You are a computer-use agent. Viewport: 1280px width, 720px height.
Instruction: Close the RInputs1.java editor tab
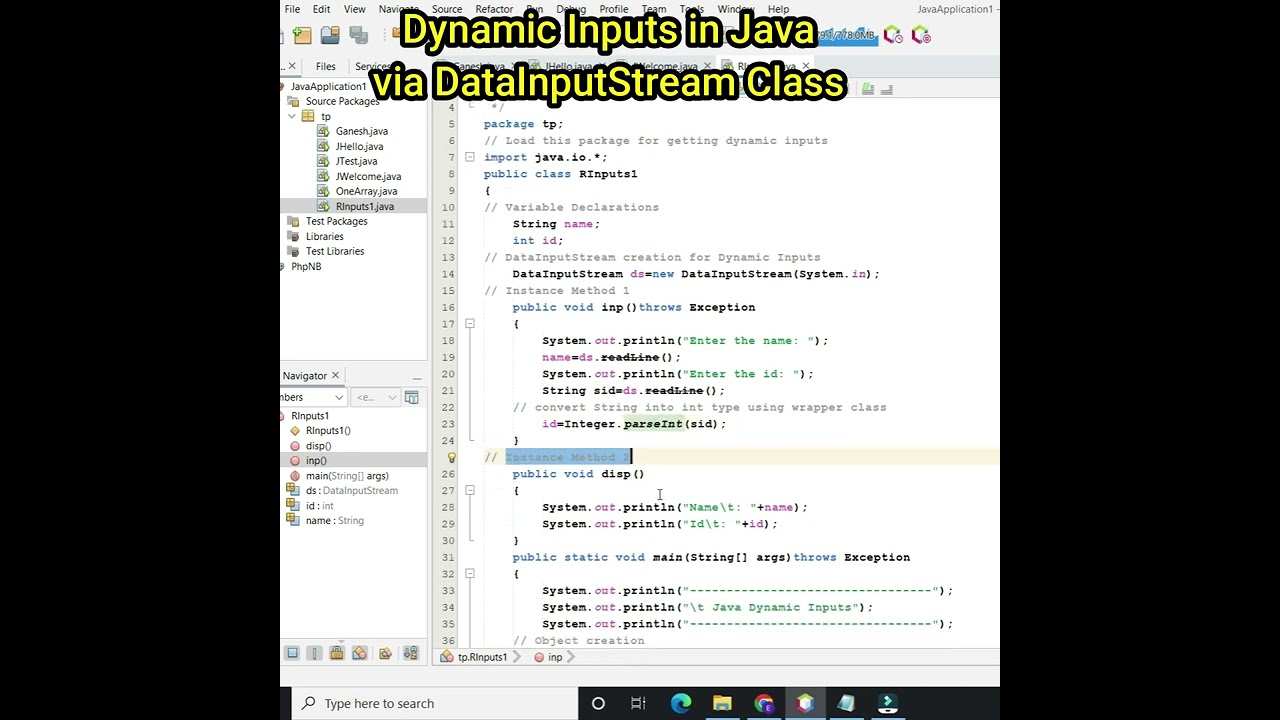tap(806, 67)
